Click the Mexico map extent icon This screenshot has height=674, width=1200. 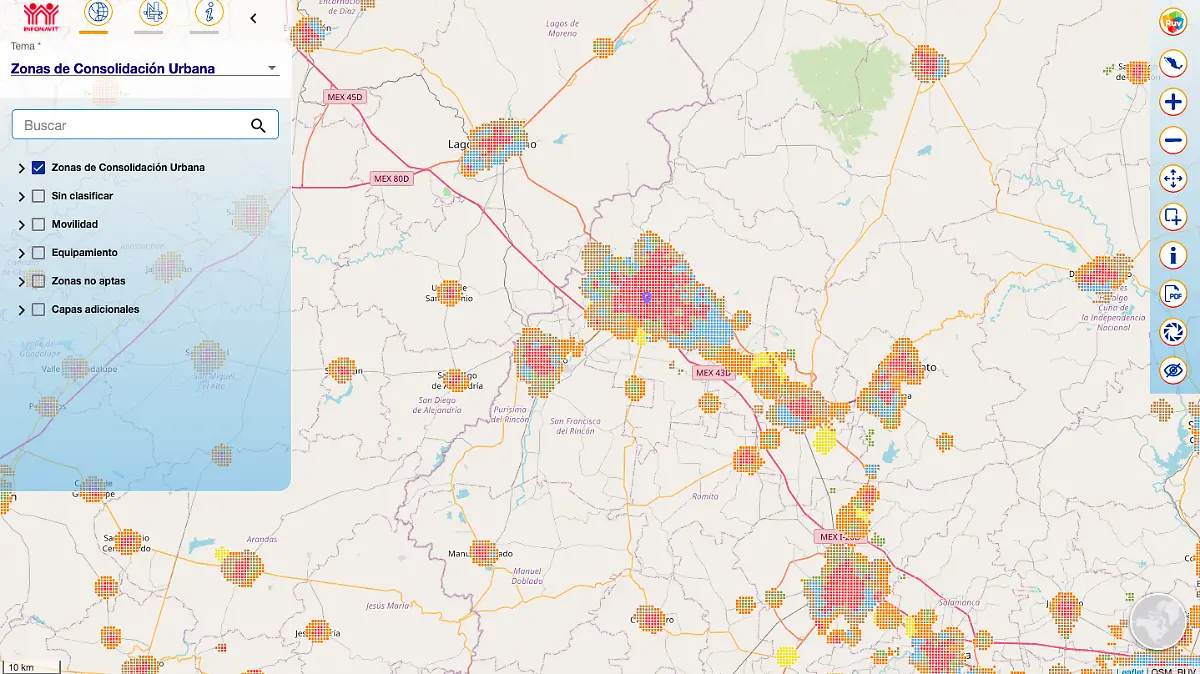coord(1173,64)
